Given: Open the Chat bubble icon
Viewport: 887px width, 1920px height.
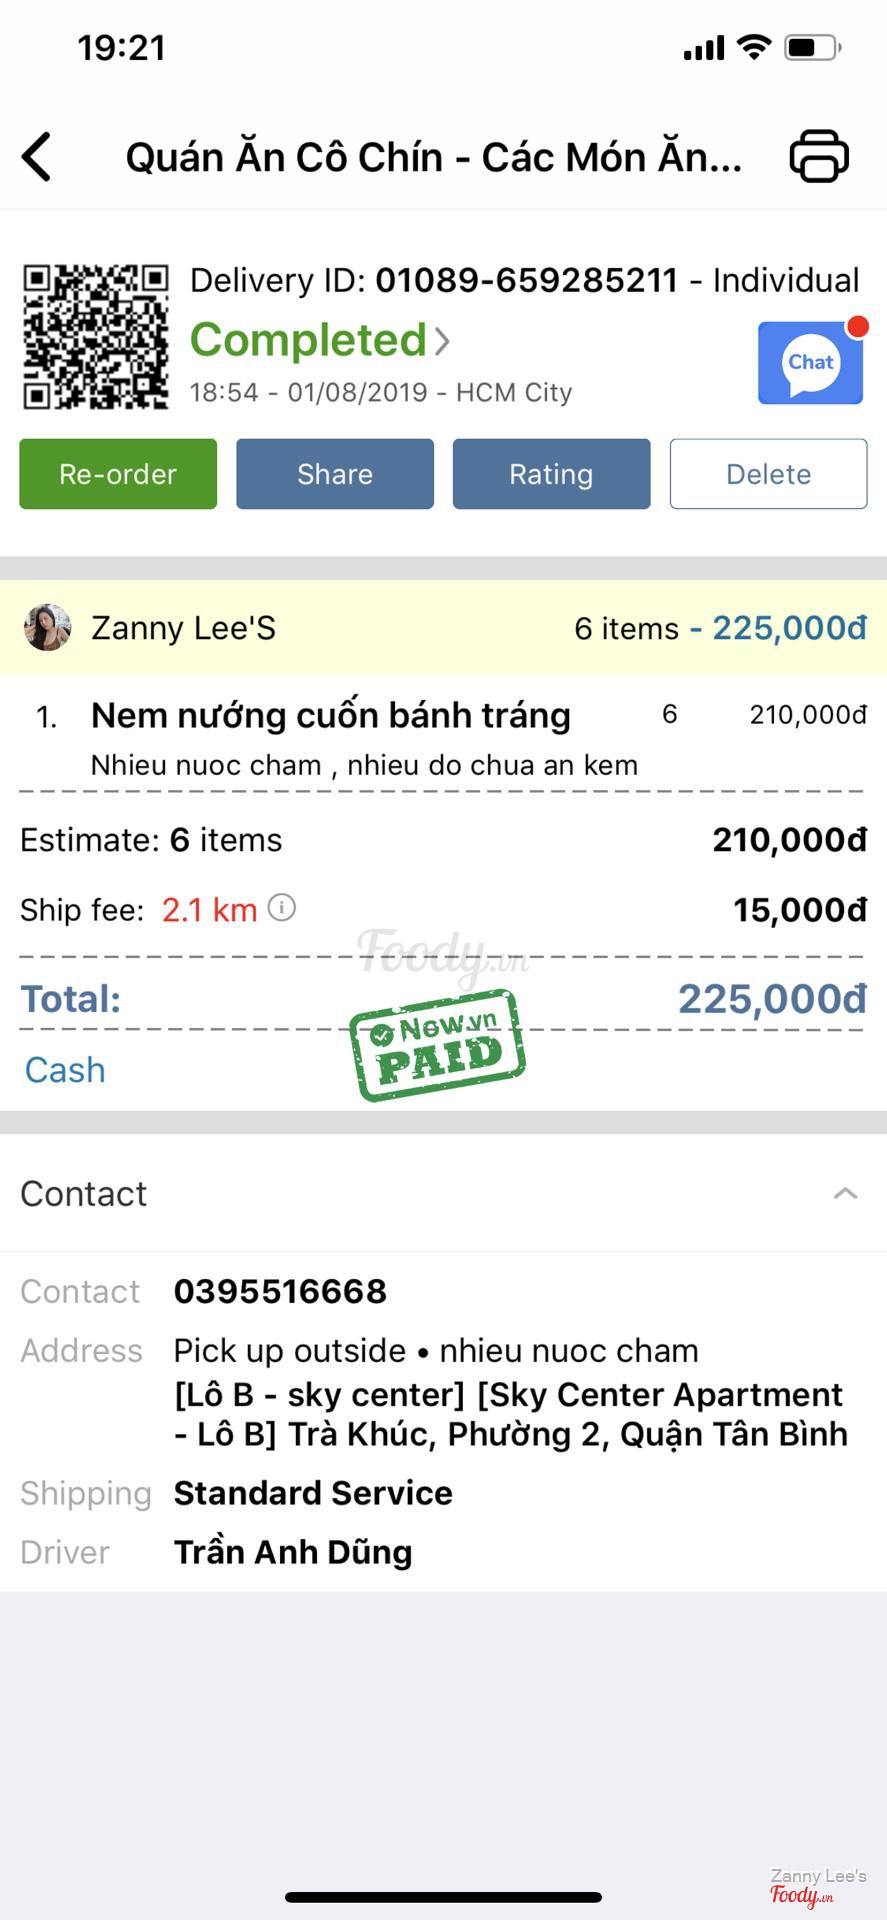Looking at the screenshot, I should tap(810, 362).
